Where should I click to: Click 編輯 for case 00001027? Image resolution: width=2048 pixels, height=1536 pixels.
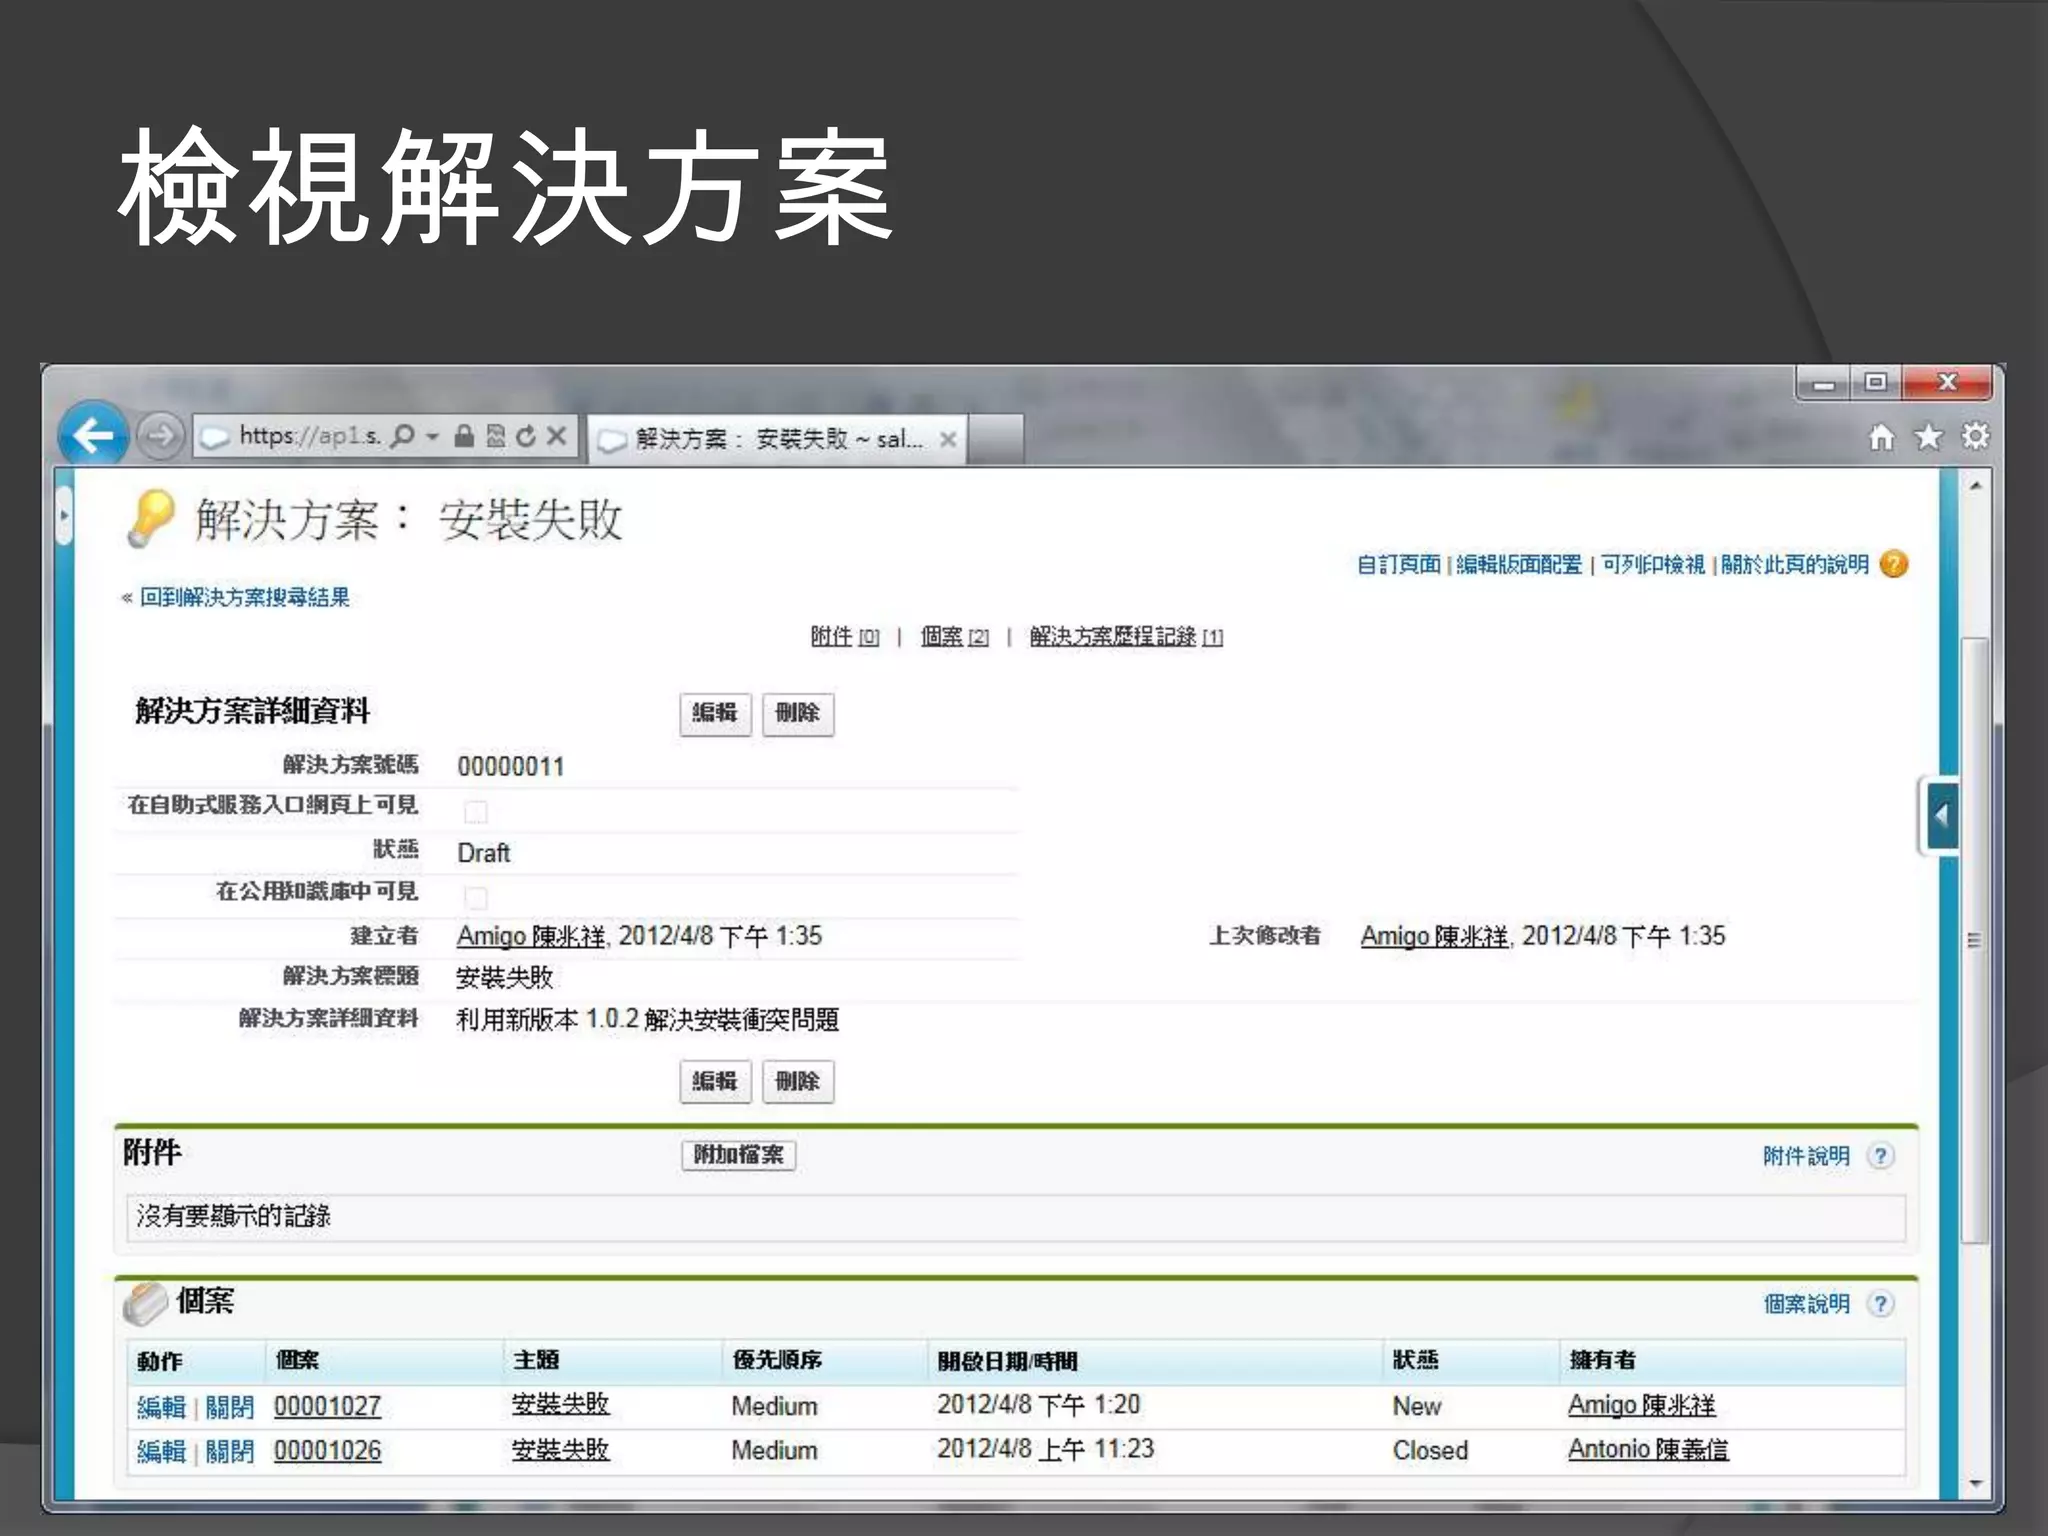coord(161,1407)
